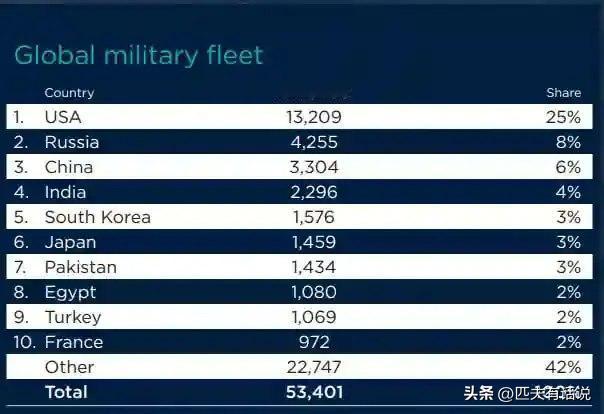Viewport: 604px width, 414px height.
Task: Click the 13,209 fleet value
Action: click(x=314, y=117)
